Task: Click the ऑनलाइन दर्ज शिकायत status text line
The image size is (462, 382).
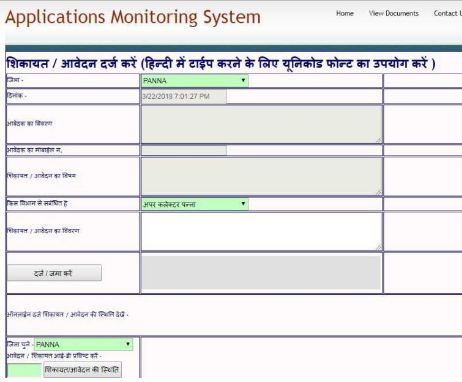Action: pos(67,314)
